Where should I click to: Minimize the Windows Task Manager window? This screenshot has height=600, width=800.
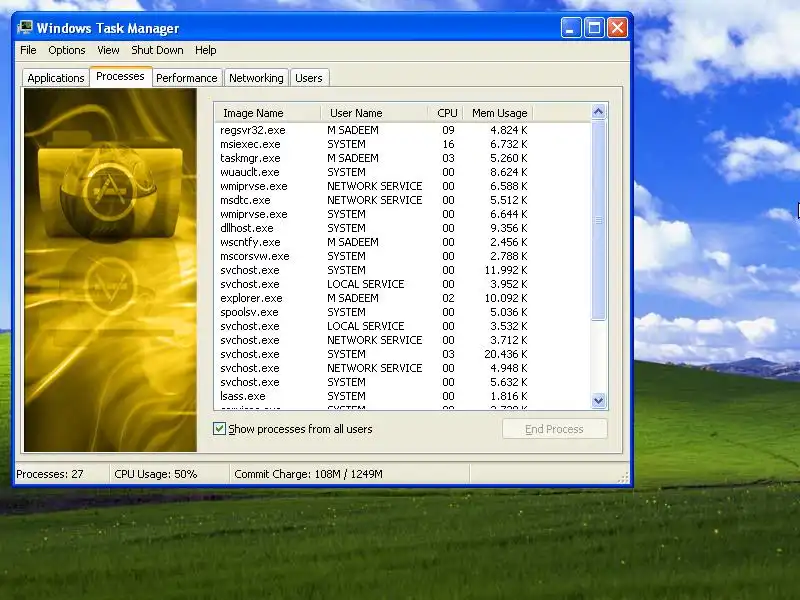(x=571, y=28)
